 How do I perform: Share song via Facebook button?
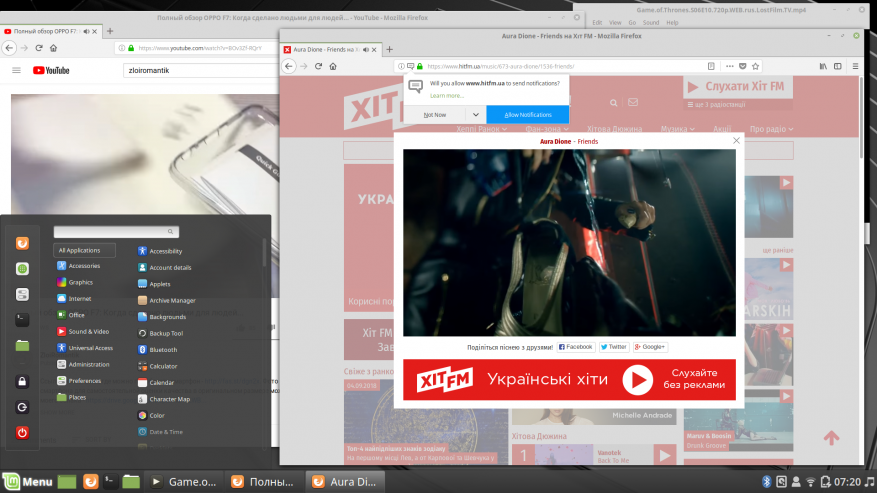[x=576, y=347]
